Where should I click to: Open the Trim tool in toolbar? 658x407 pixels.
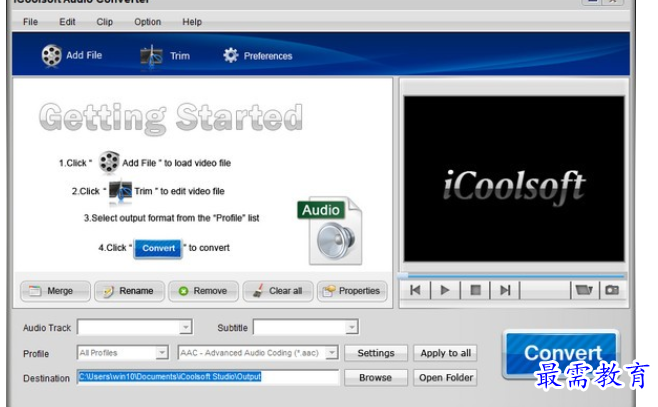pyautogui.click(x=165, y=57)
